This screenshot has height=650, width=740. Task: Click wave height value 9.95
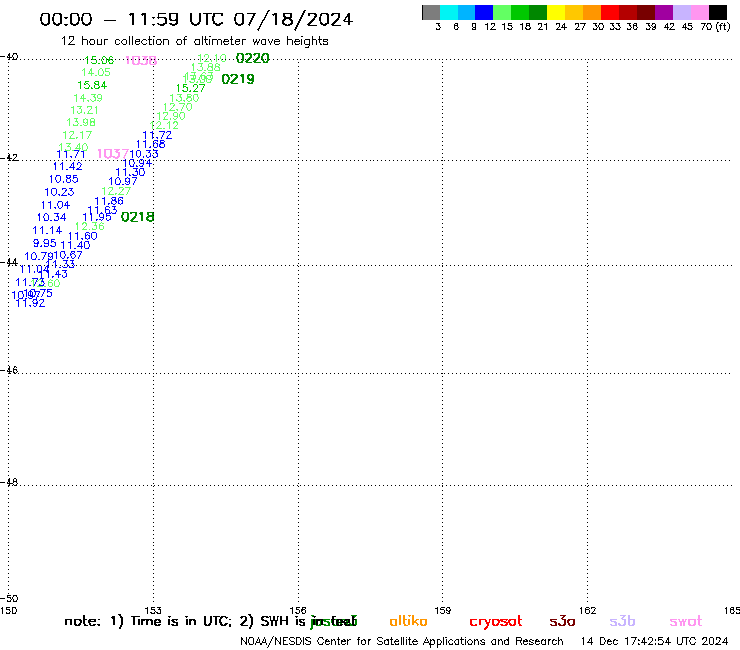(x=44, y=243)
